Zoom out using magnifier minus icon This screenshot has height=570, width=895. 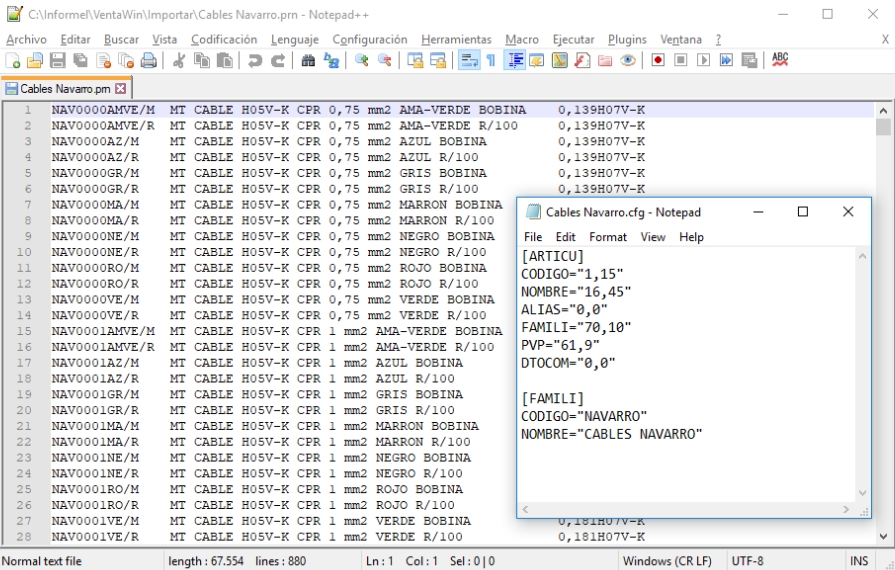tap(385, 60)
